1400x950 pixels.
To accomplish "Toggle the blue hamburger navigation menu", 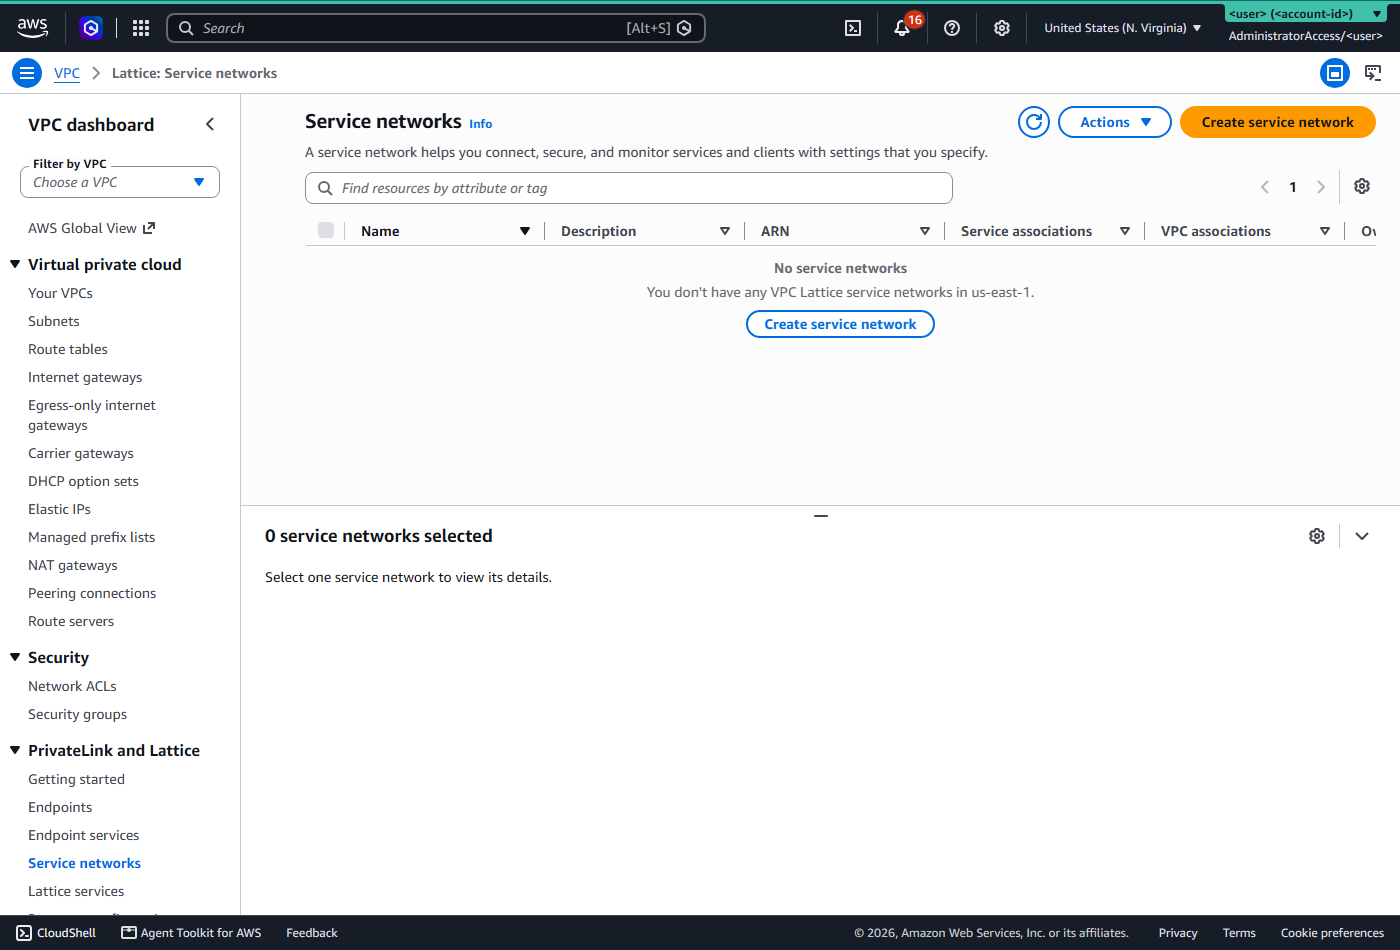I will click(x=27, y=73).
